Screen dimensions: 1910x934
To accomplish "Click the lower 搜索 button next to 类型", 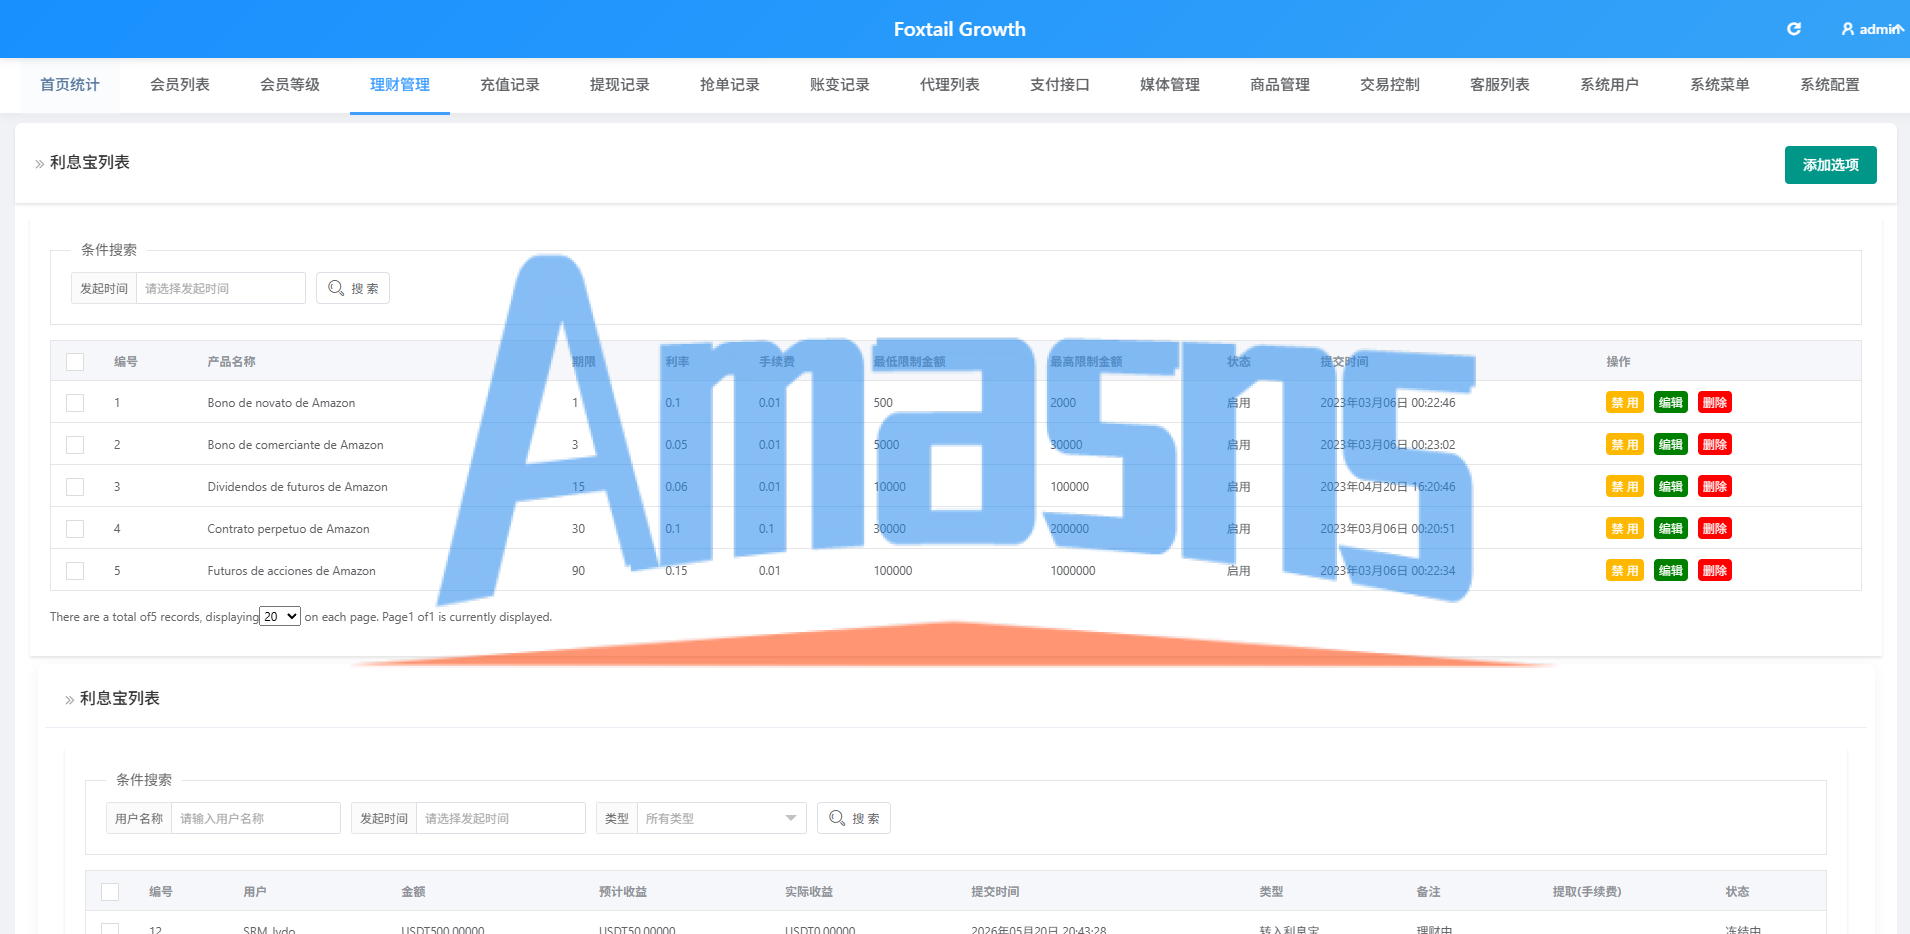I will 854,818.
